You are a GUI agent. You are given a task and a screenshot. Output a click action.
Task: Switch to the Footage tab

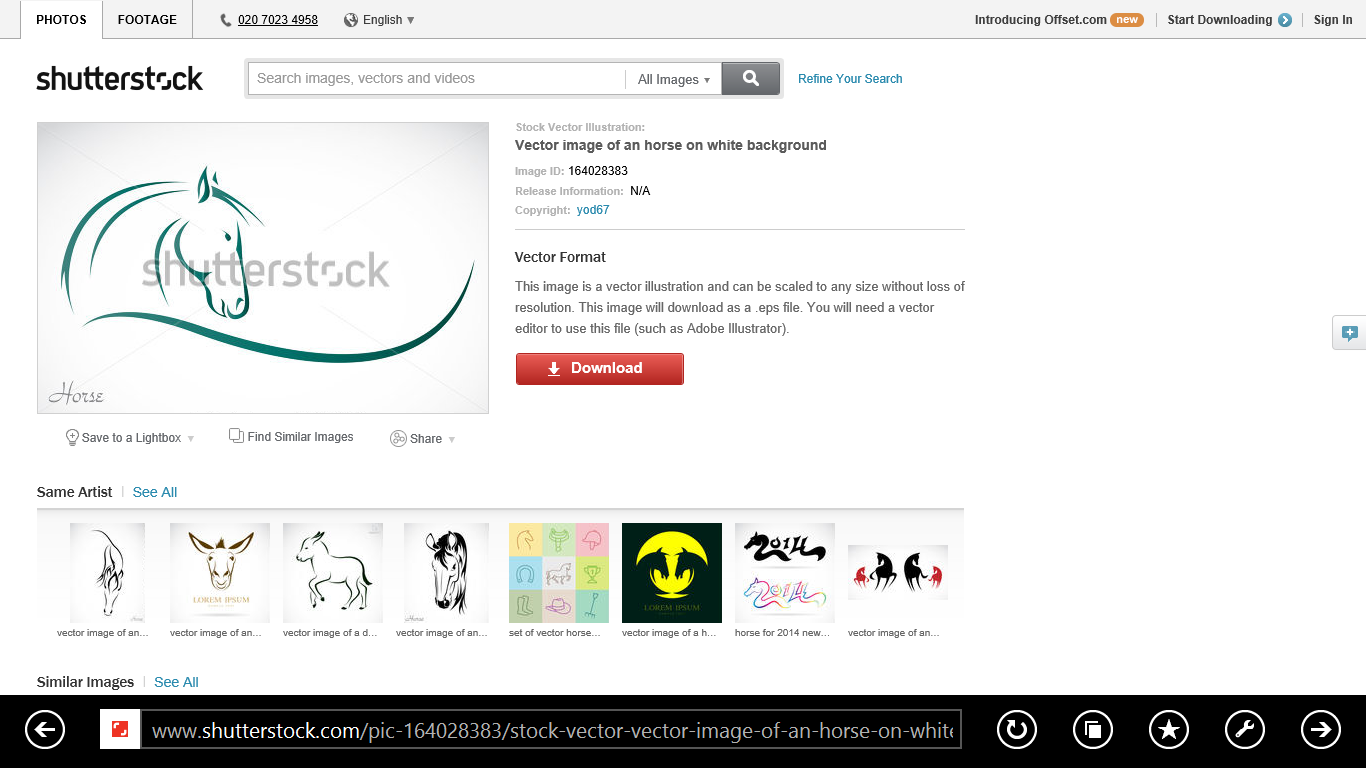point(147,20)
